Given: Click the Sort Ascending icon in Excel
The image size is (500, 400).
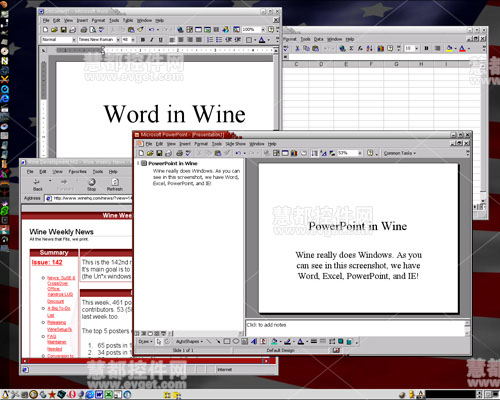Looking at the screenshot, I should tap(369, 48).
